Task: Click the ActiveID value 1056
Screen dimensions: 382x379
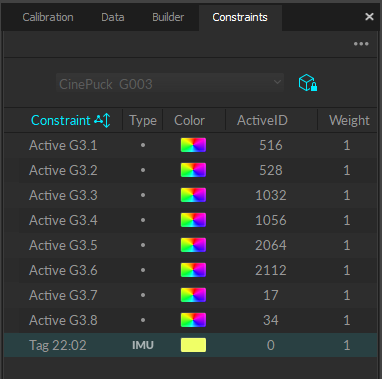Action: (x=271, y=220)
